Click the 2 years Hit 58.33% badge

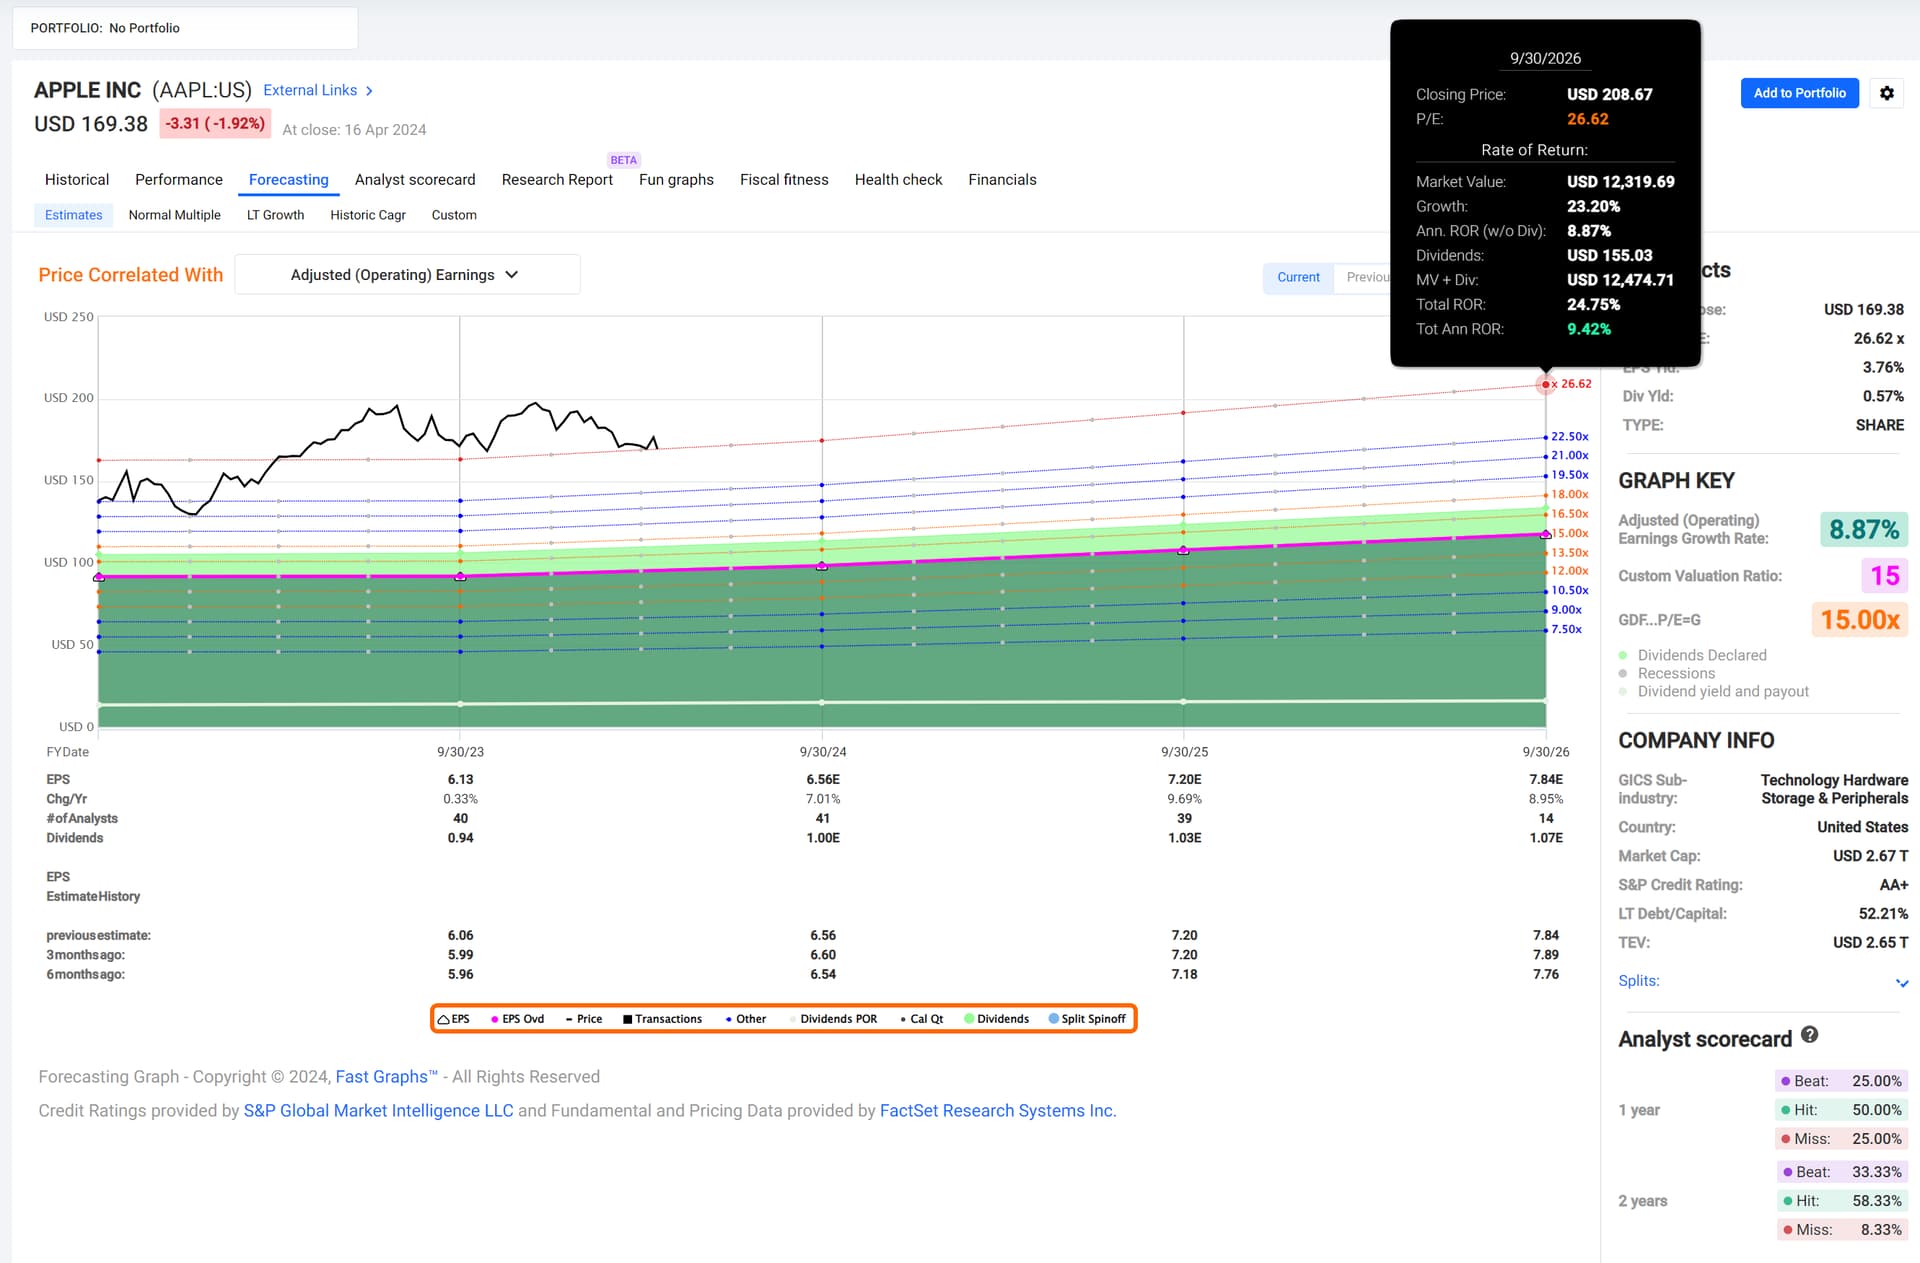pos(1841,1201)
